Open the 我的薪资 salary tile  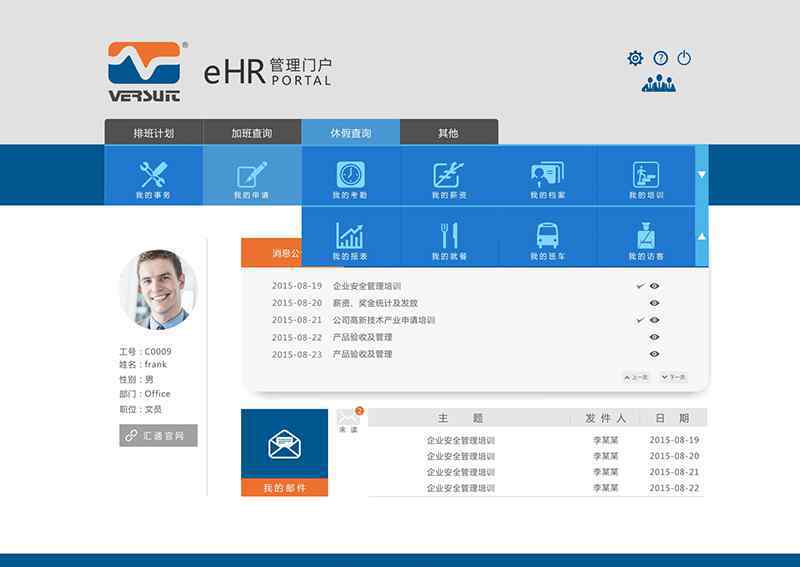448,176
